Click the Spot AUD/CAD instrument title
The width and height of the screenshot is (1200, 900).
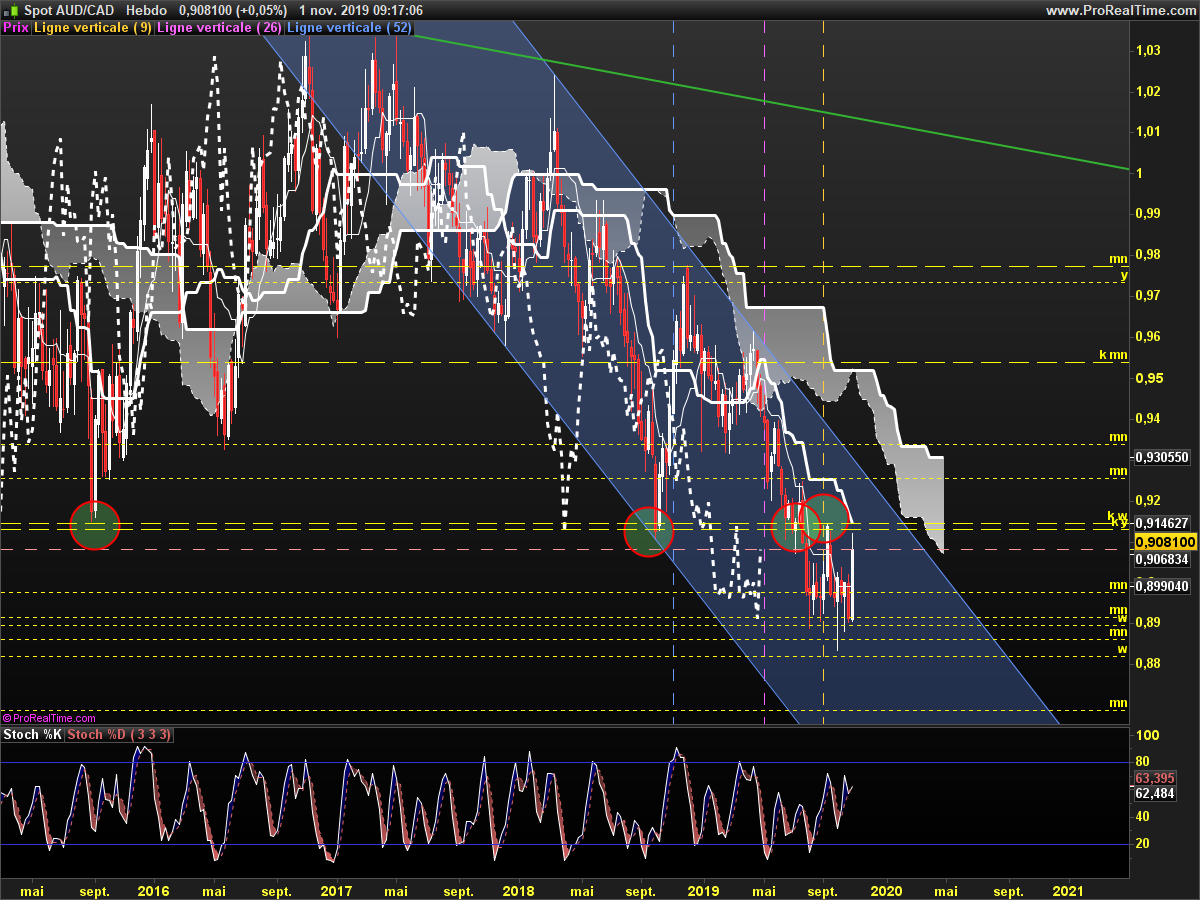(69, 10)
